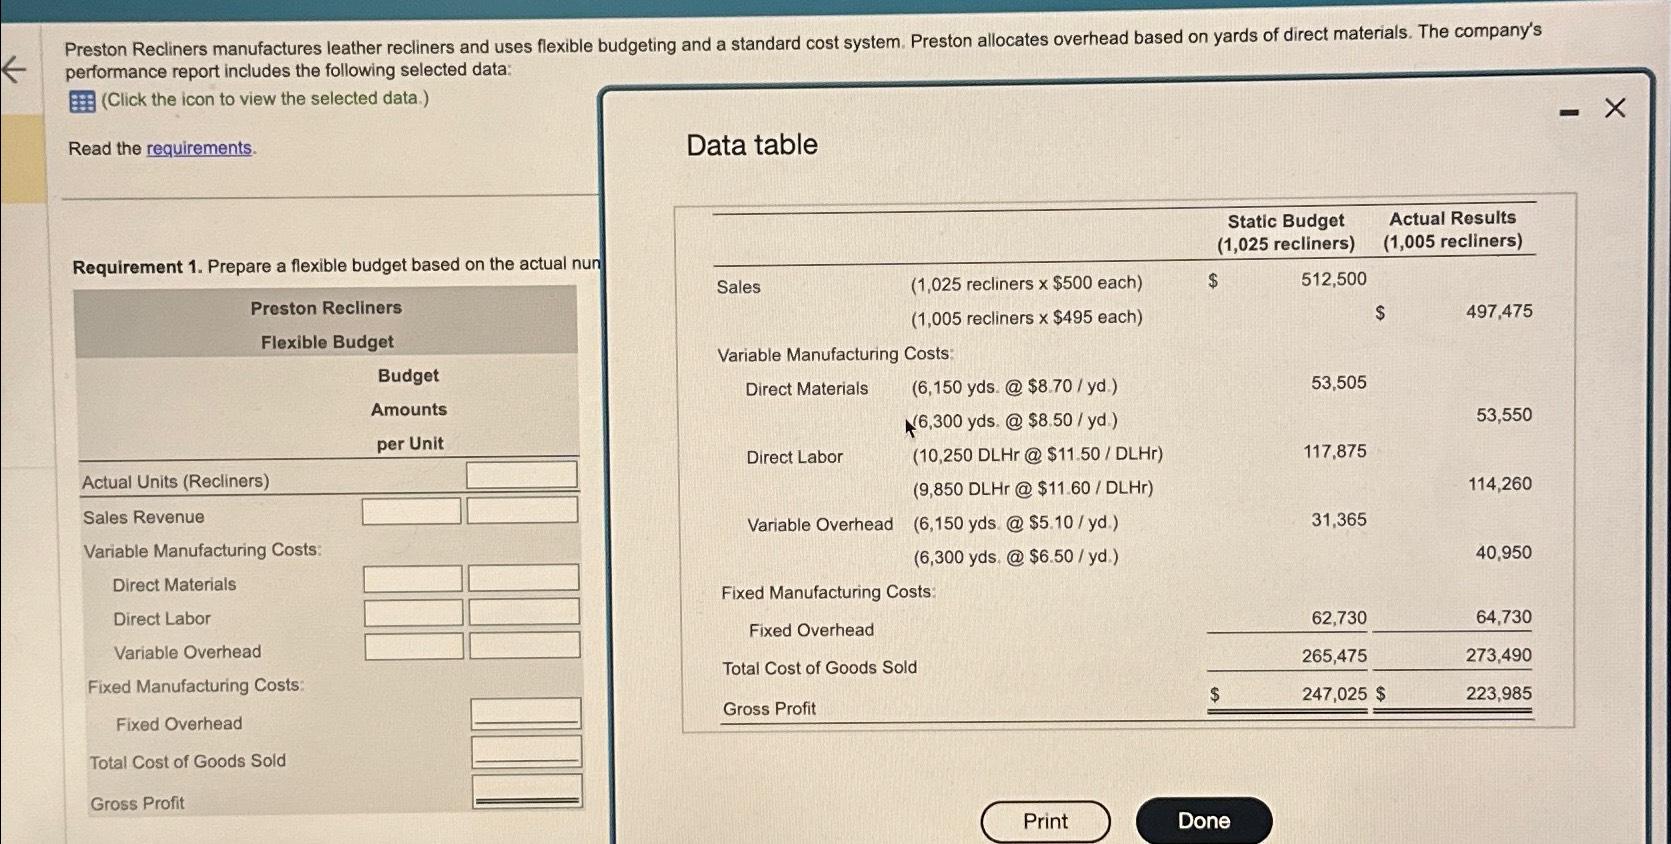The width and height of the screenshot is (1671, 844).
Task: Click actual gross profit value 223,985
Action: point(1499,693)
